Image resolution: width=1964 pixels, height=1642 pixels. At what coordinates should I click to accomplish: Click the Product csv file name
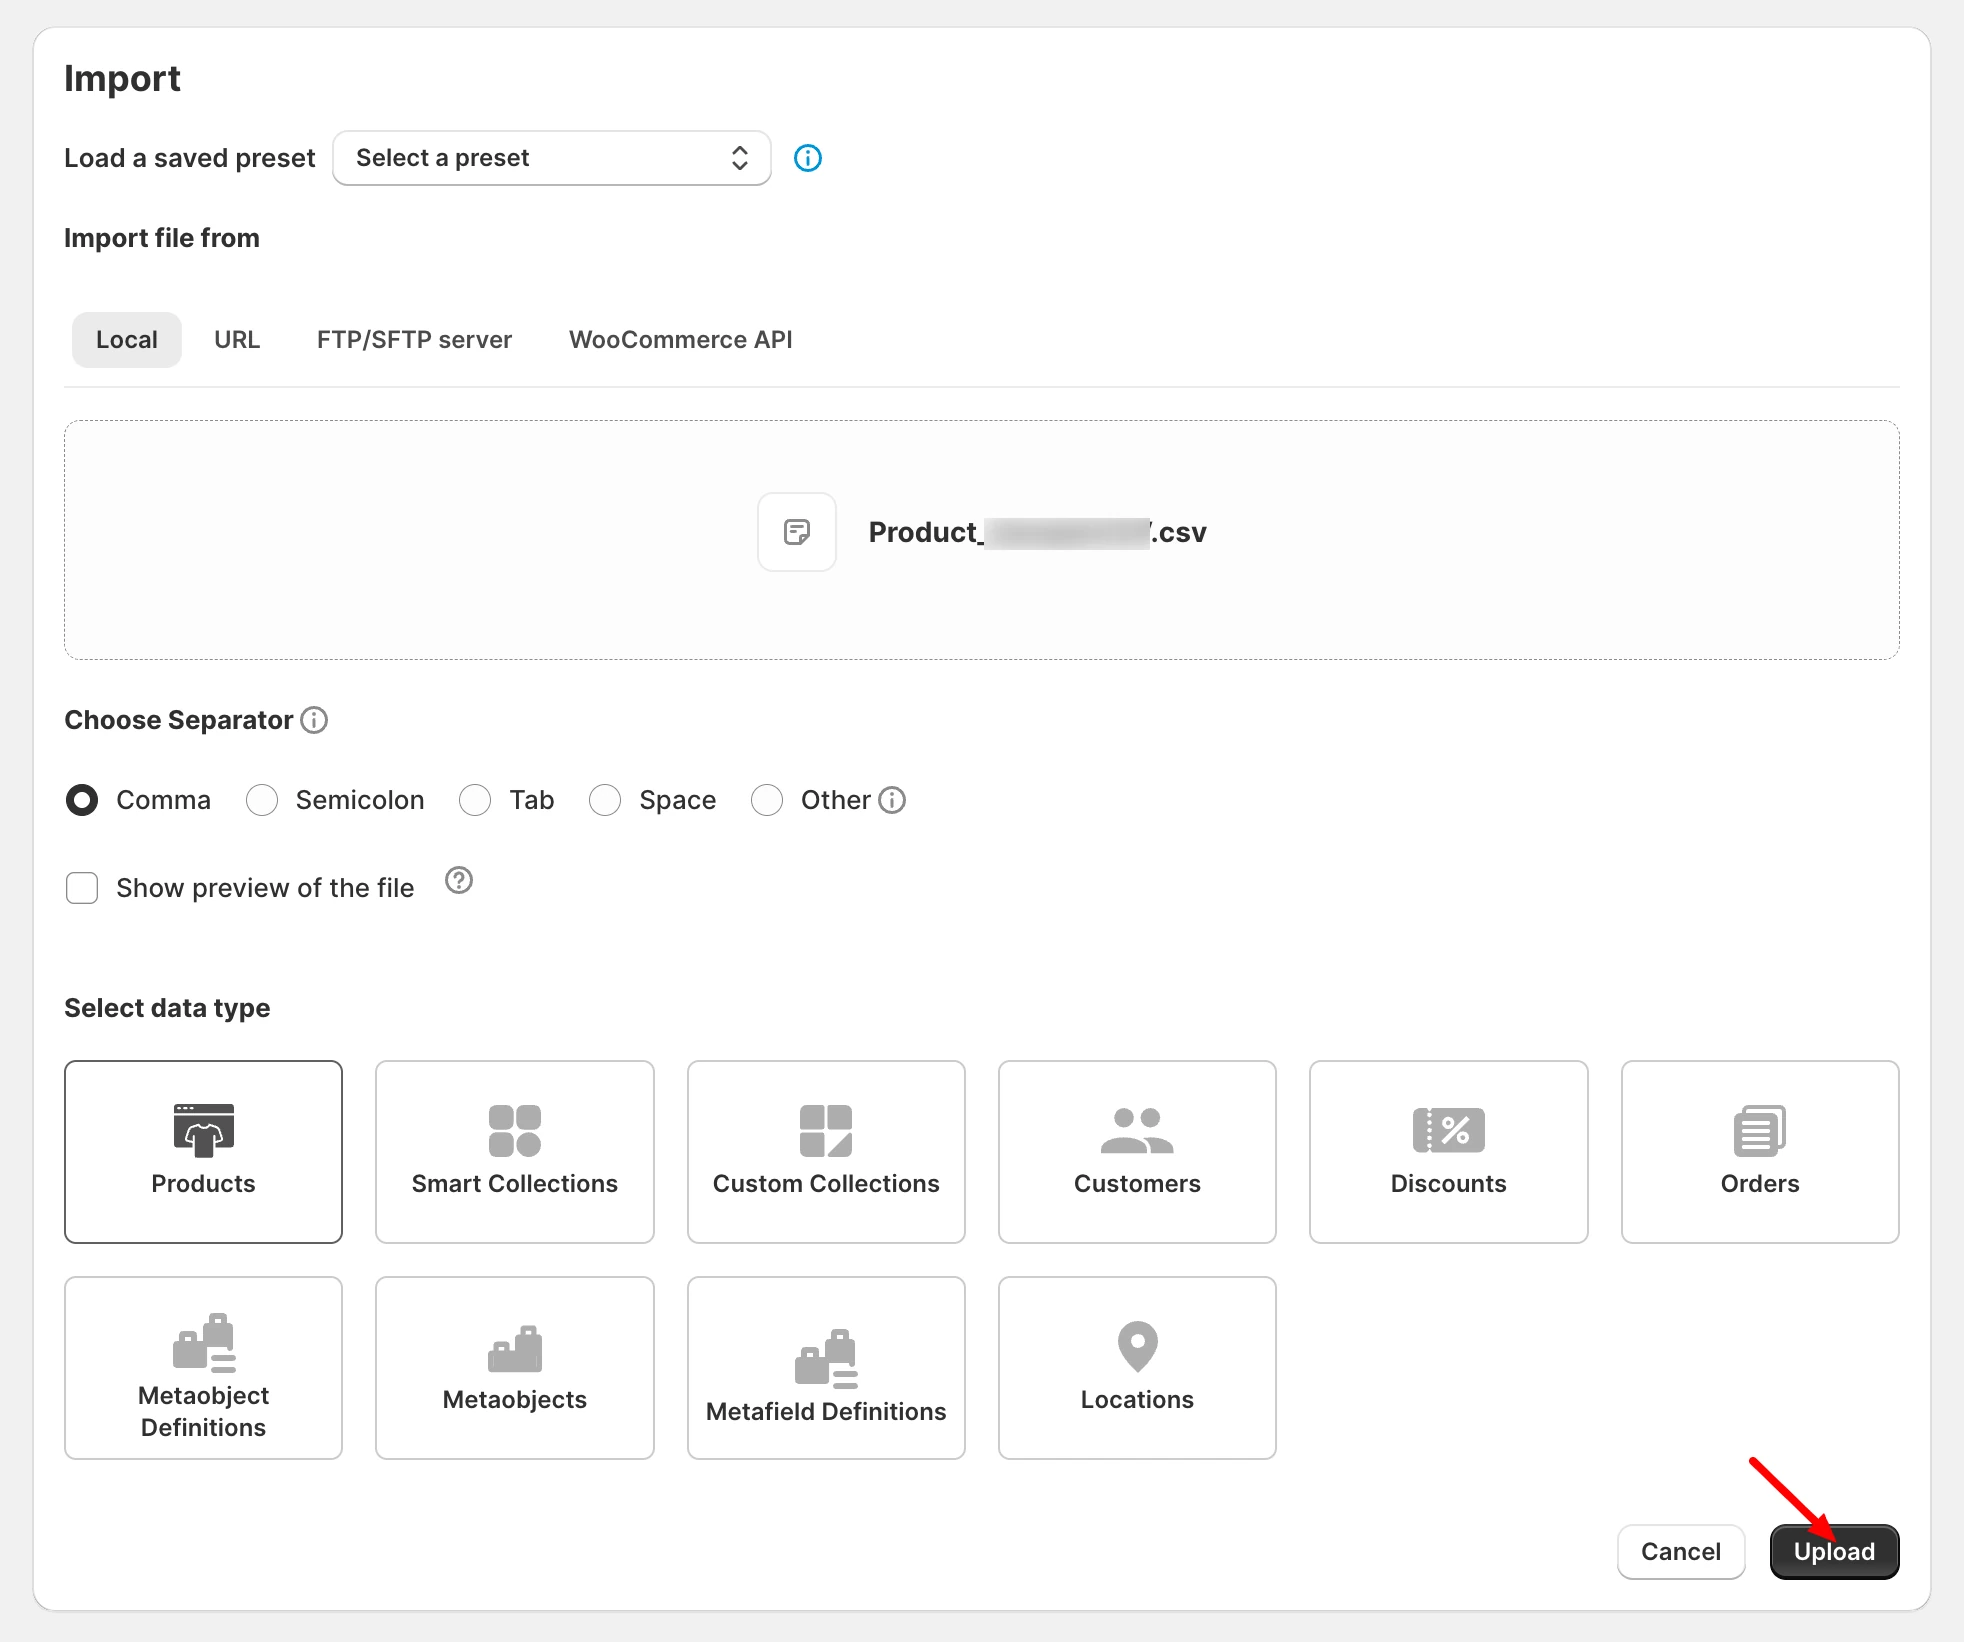pyautogui.click(x=1037, y=532)
